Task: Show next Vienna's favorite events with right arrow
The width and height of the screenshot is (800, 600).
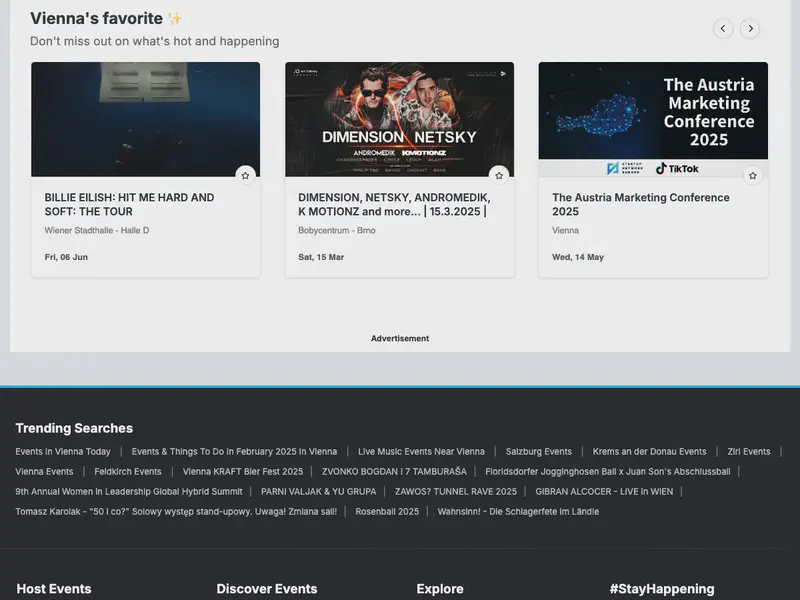Action: tap(750, 29)
